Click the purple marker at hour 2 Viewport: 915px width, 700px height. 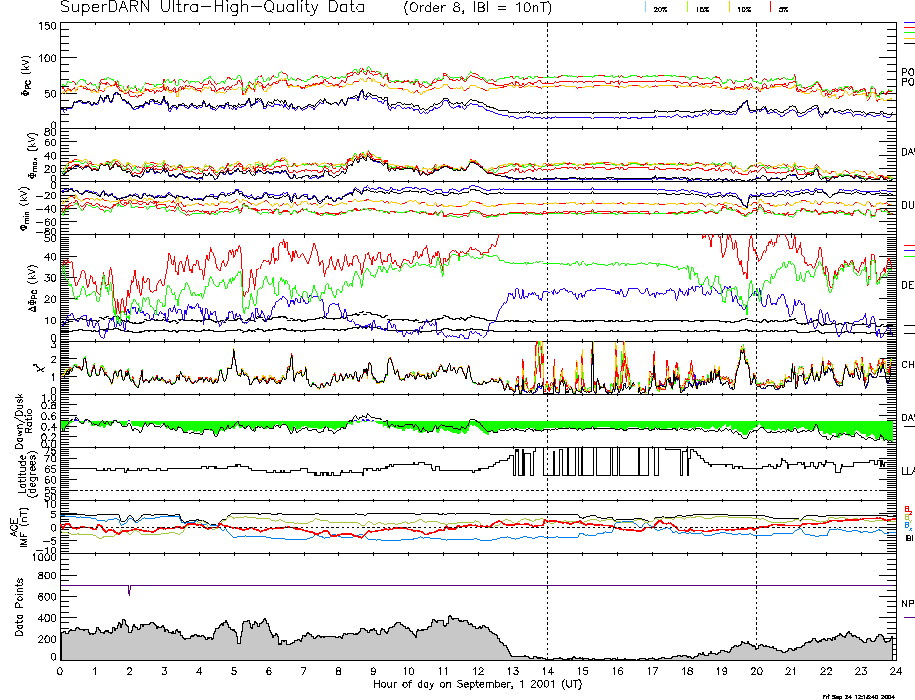pyautogui.click(x=129, y=591)
